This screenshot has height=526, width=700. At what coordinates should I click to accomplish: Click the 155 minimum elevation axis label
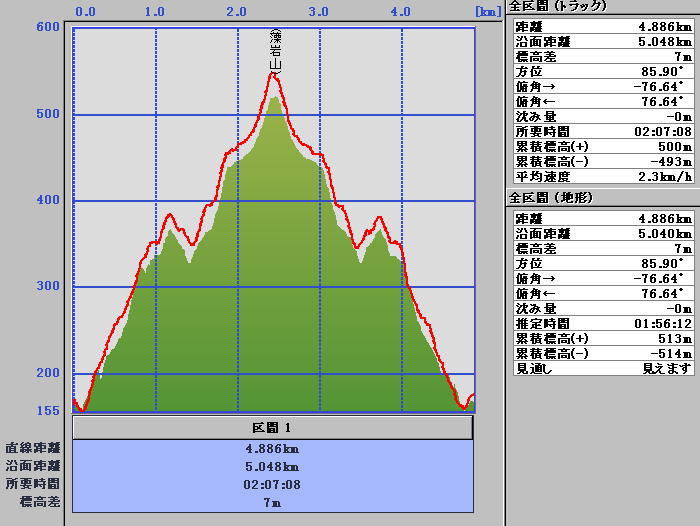coord(46,410)
